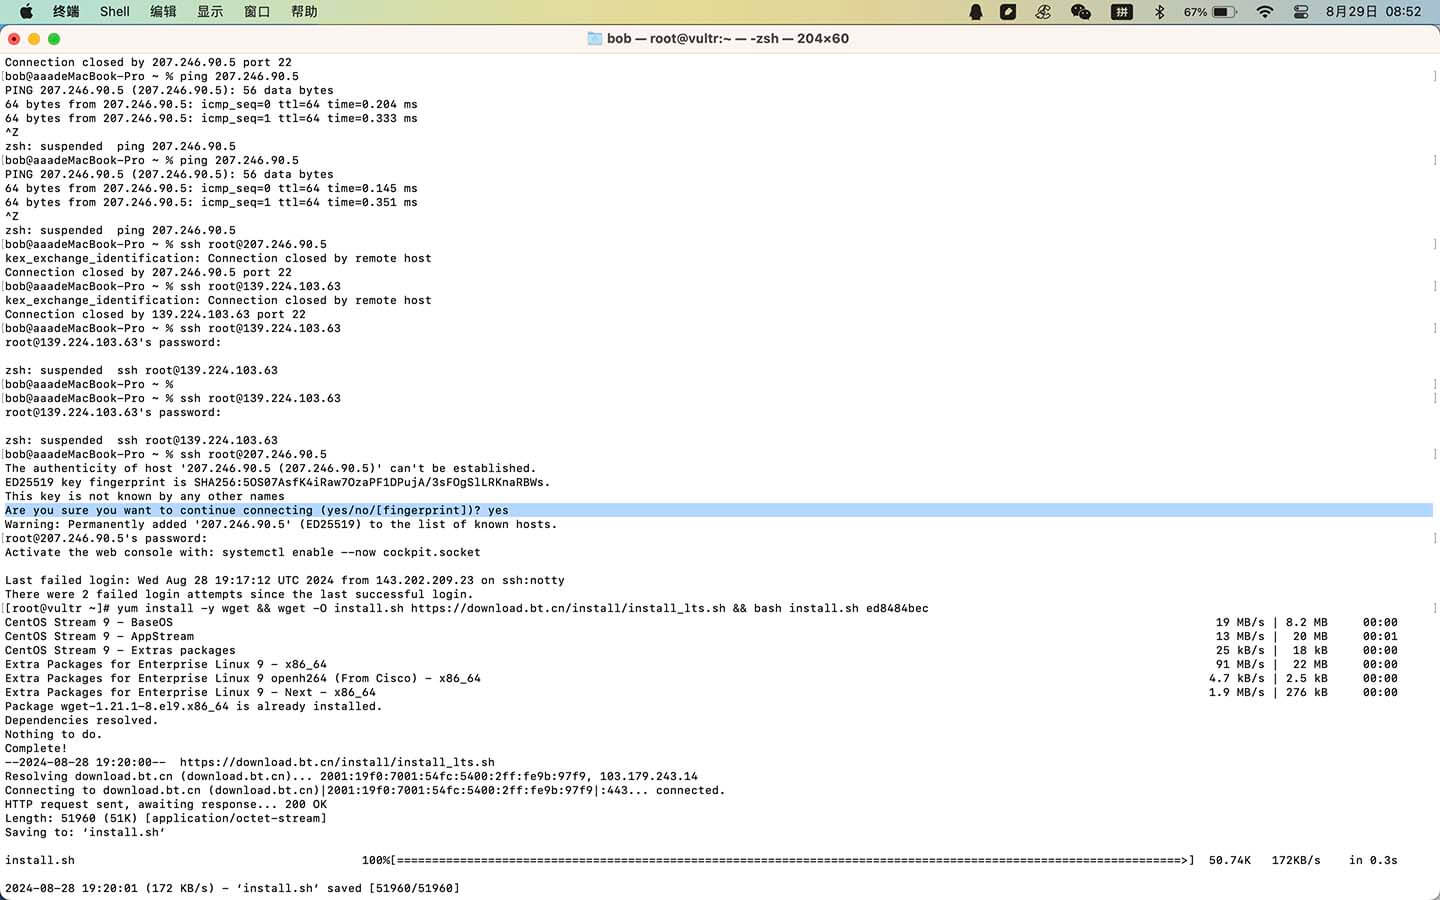The width and height of the screenshot is (1440, 900).
Task: Open the 帮助 menu
Action: coord(304,12)
